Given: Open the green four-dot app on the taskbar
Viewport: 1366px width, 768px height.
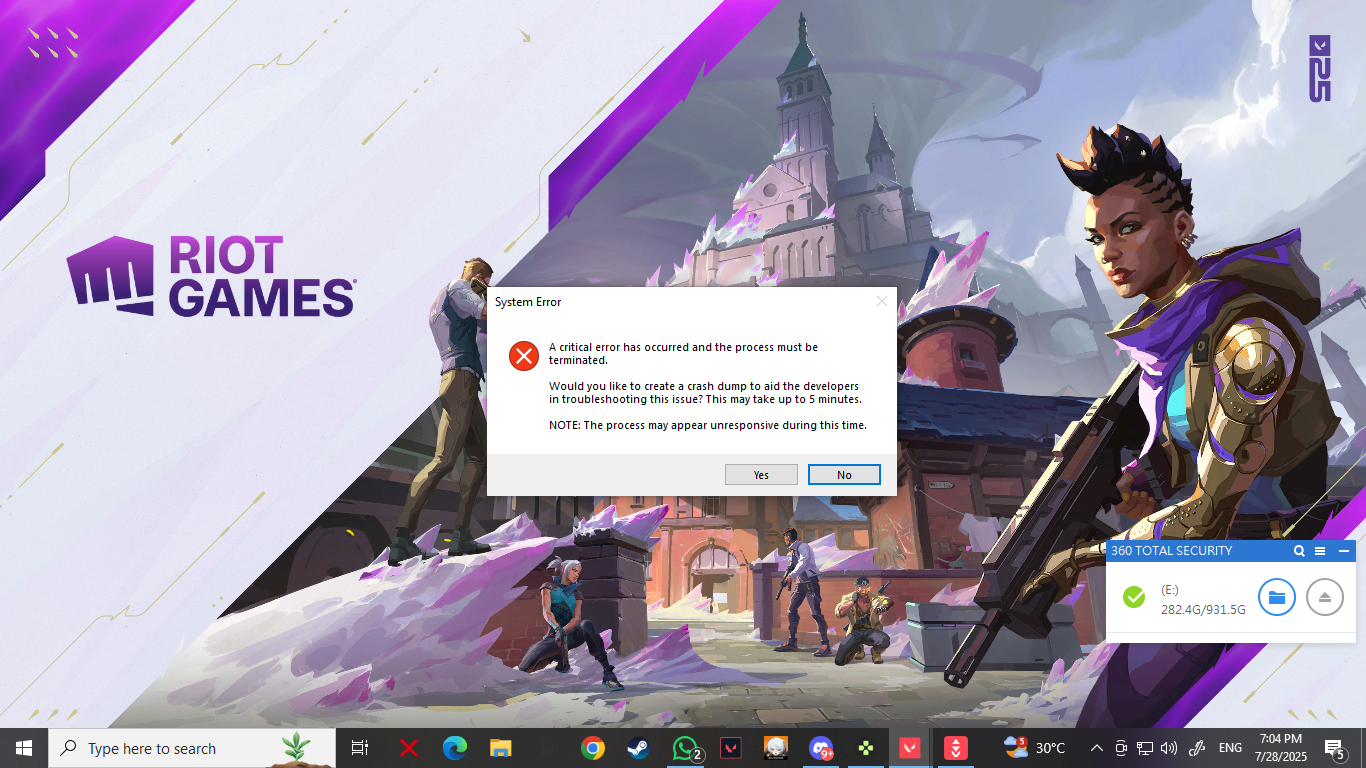Looking at the screenshot, I should tap(865, 748).
